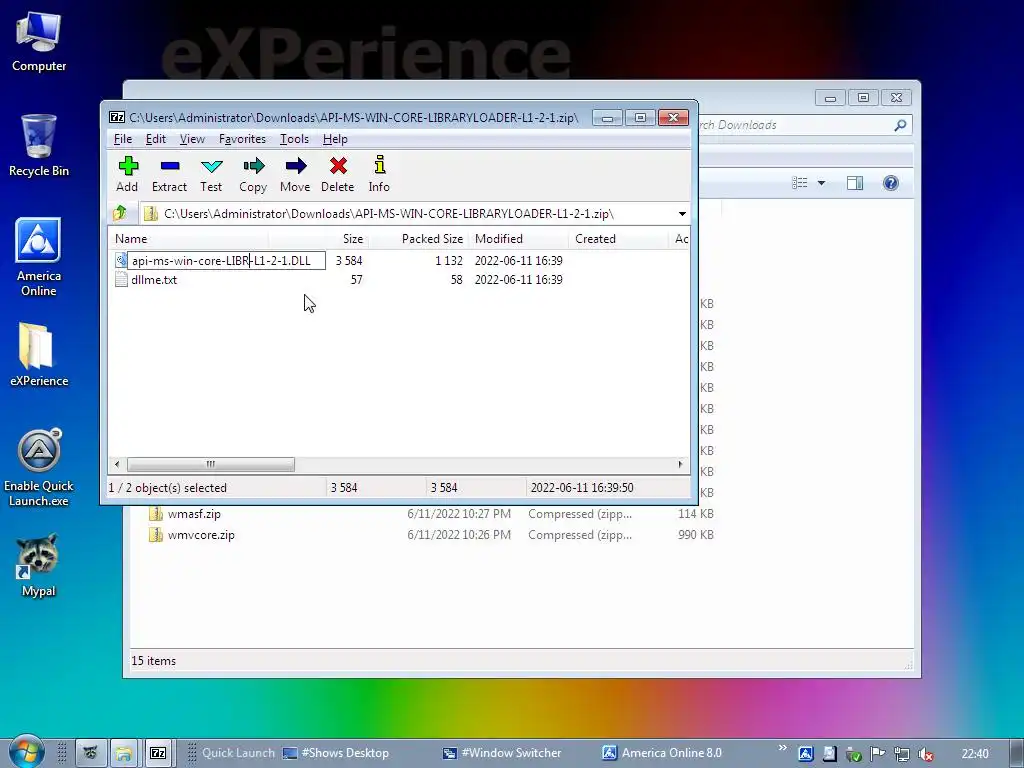Click the wmasf.zip zip folder icon

click(155, 514)
